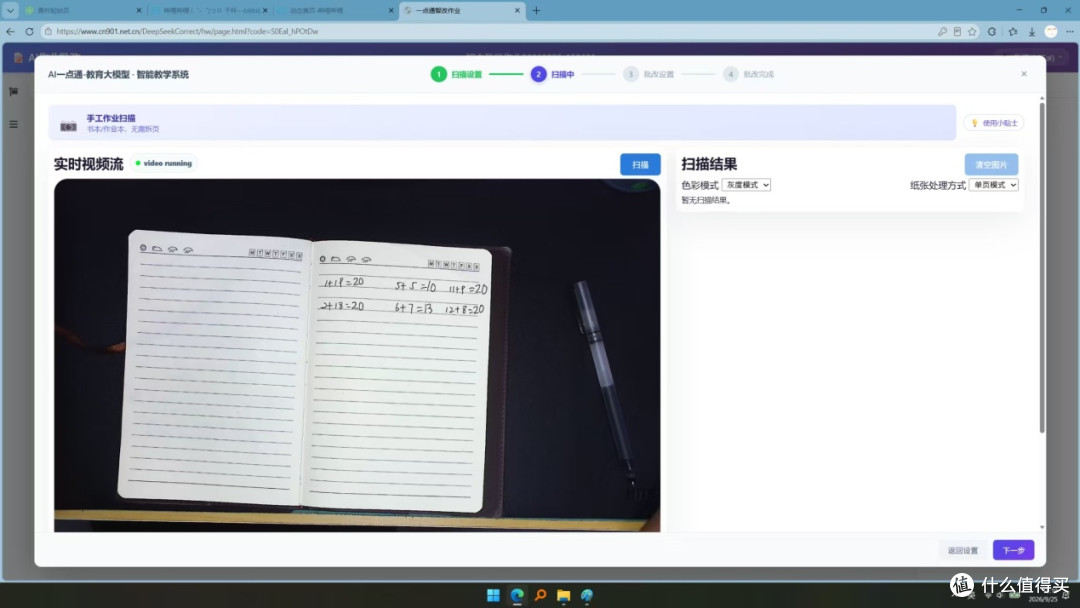Image resolution: width=1080 pixels, height=608 pixels.
Task: Click the taskbar icon right of File Explorer
Action: 587,595
